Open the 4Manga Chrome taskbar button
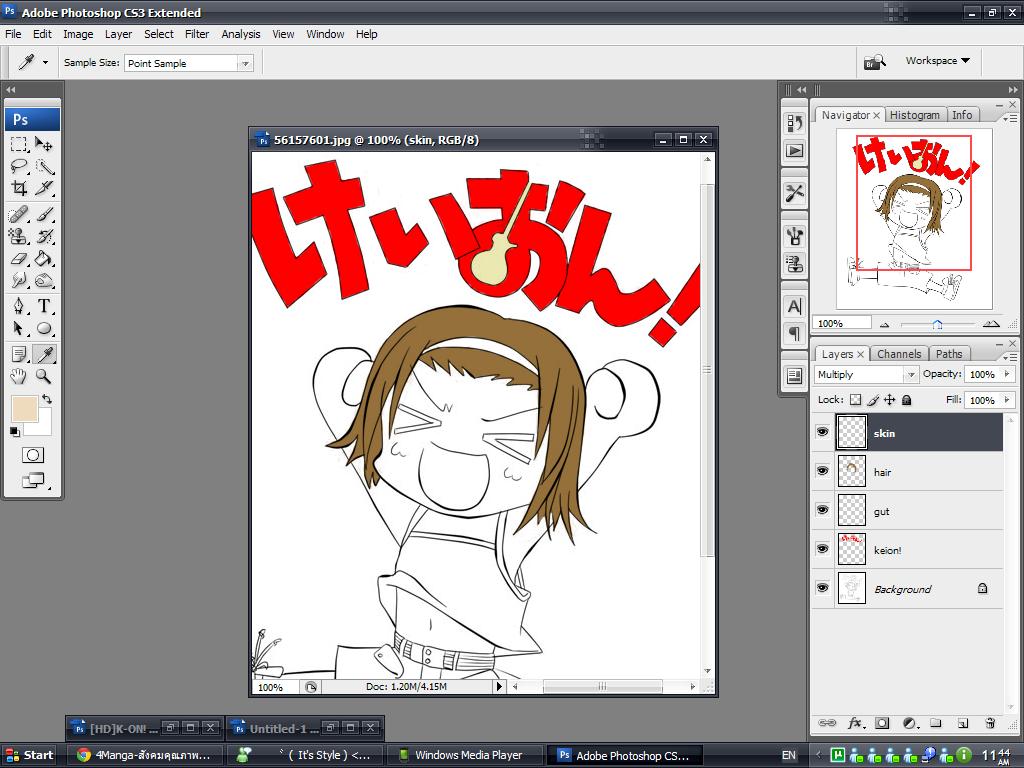This screenshot has height=768, width=1024. [x=146, y=755]
